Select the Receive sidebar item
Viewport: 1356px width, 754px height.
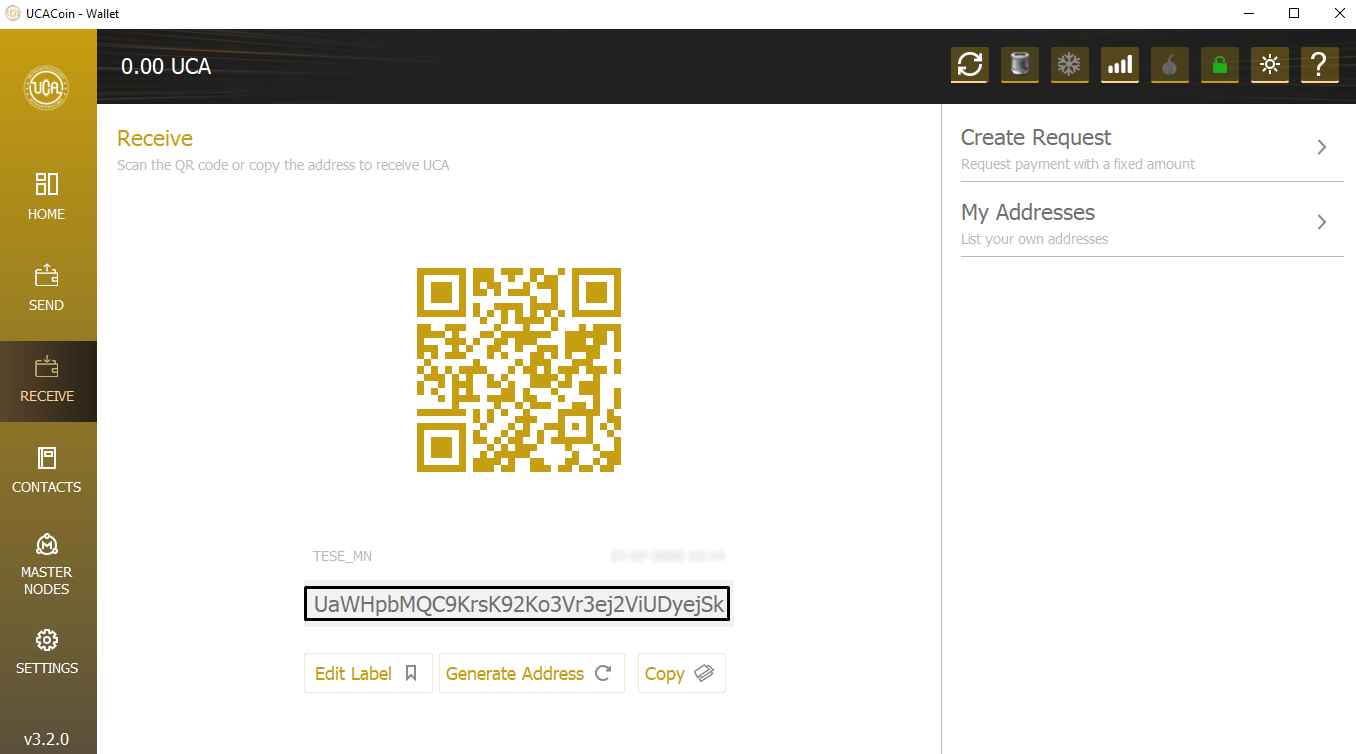(x=47, y=380)
